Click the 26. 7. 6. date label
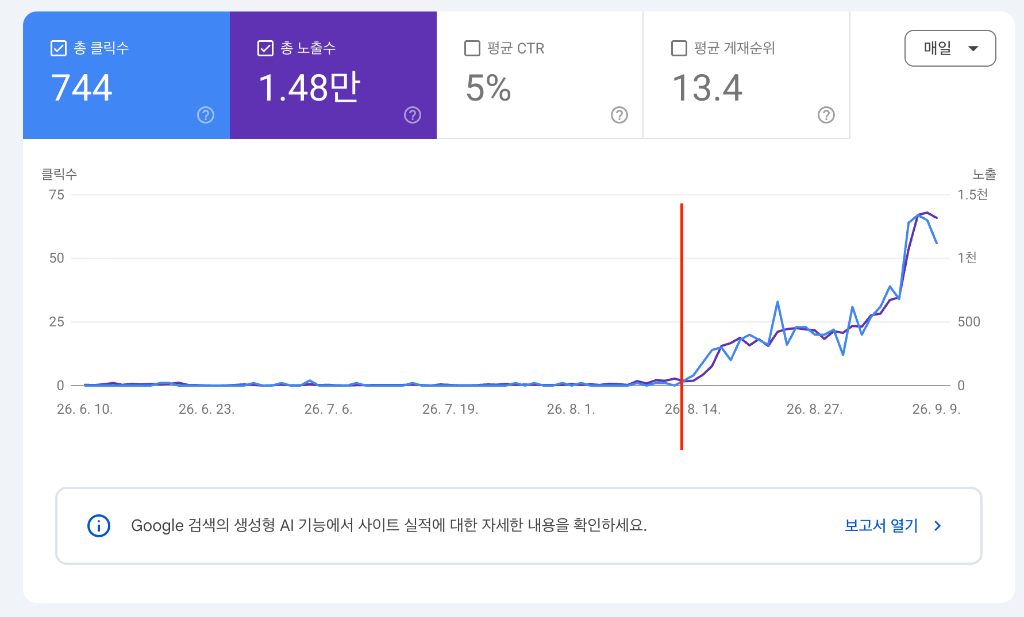The height and width of the screenshot is (617, 1024). coord(328,409)
